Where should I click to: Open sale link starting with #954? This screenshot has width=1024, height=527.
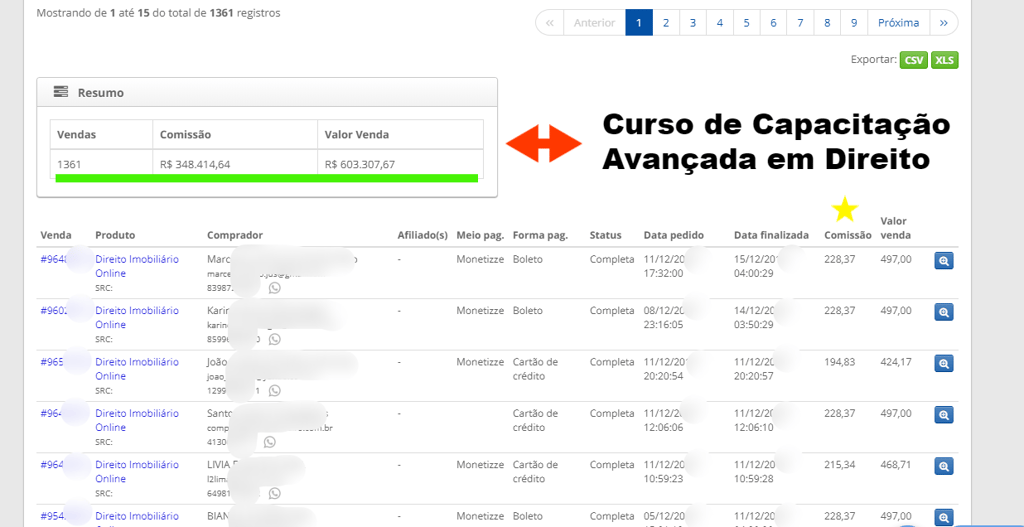(x=53, y=516)
